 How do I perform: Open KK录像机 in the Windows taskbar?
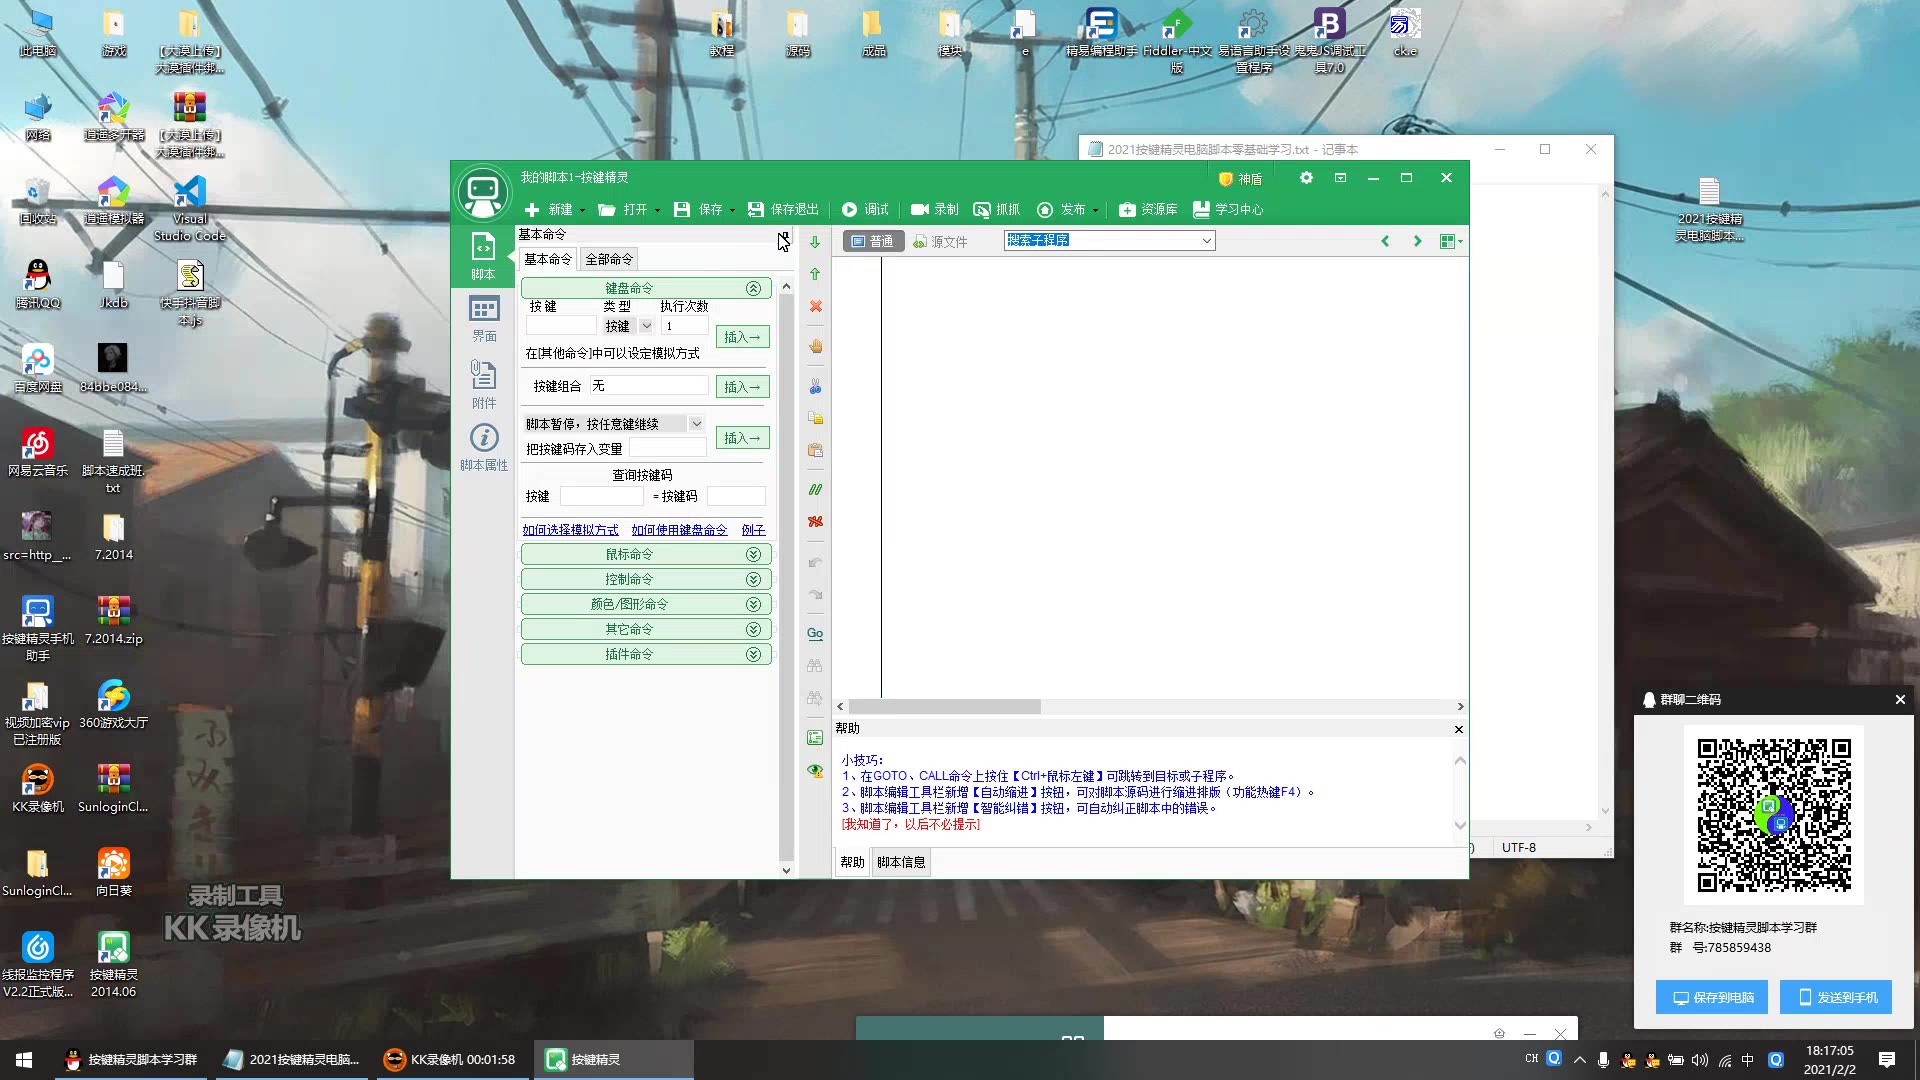(x=450, y=1059)
